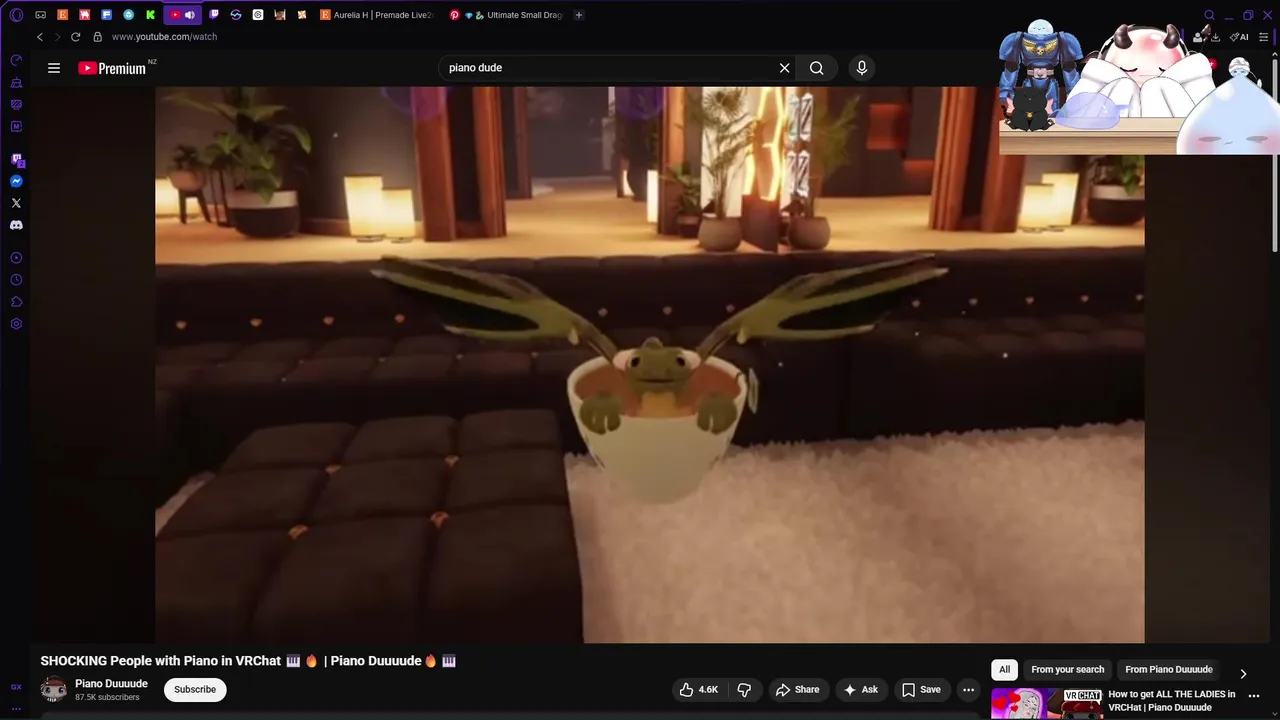
Task: Open Twitch panel in the sidebar
Action: point(16,159)
